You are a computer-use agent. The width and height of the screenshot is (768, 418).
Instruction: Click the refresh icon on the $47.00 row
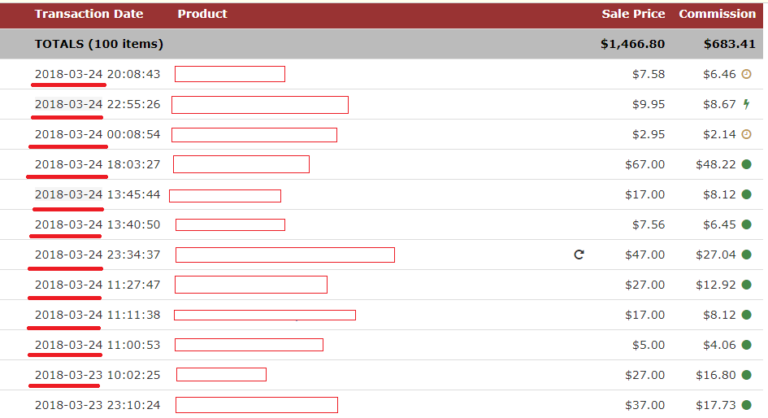click(579, 254)
